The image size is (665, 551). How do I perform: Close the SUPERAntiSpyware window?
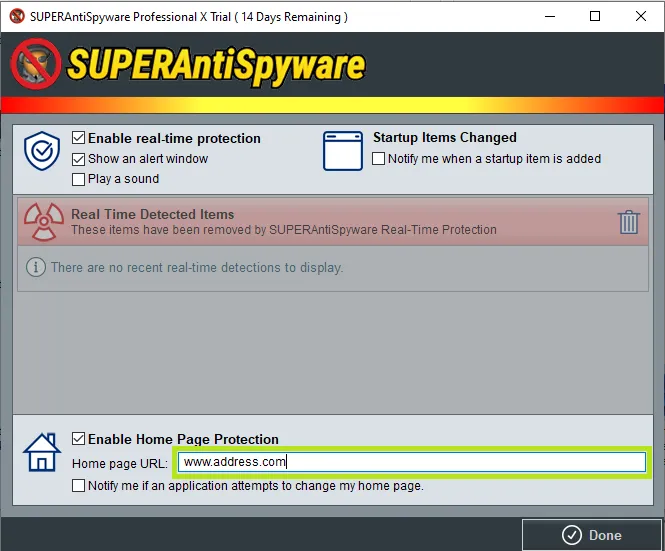(x=641, y=17)
